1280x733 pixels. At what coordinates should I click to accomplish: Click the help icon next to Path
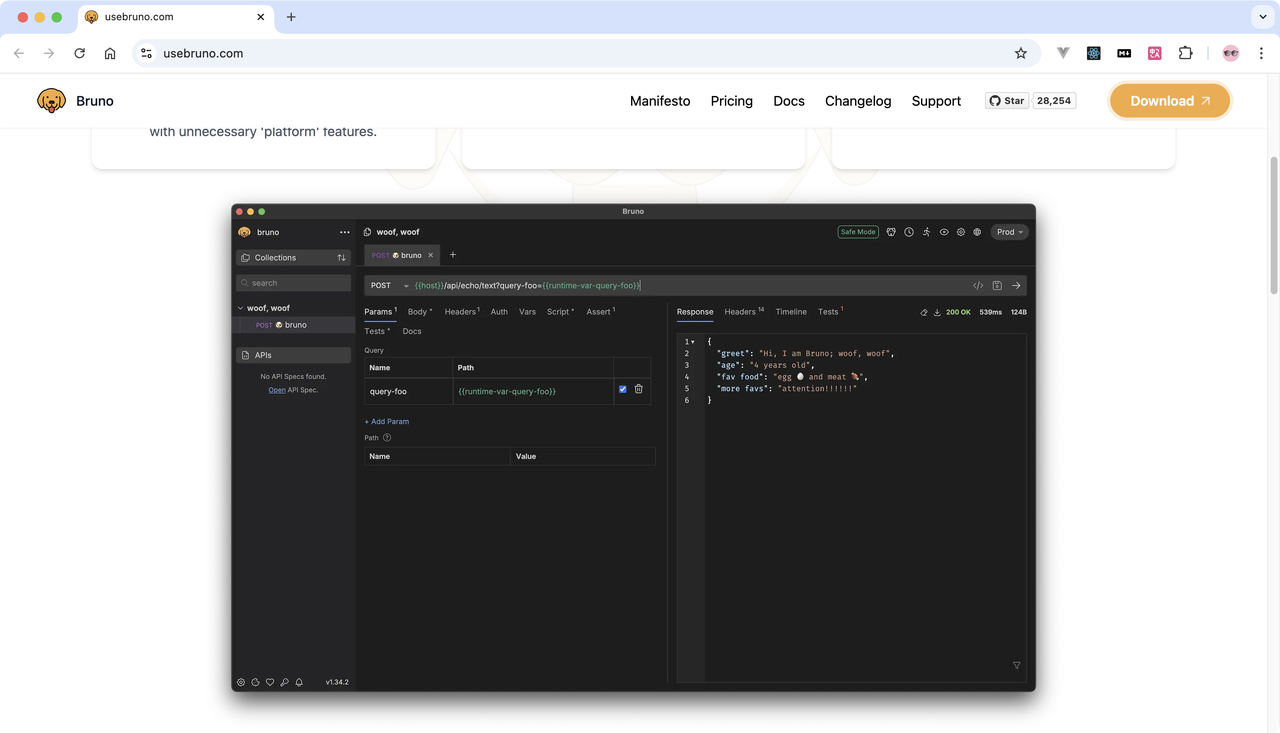pos(387,438)
